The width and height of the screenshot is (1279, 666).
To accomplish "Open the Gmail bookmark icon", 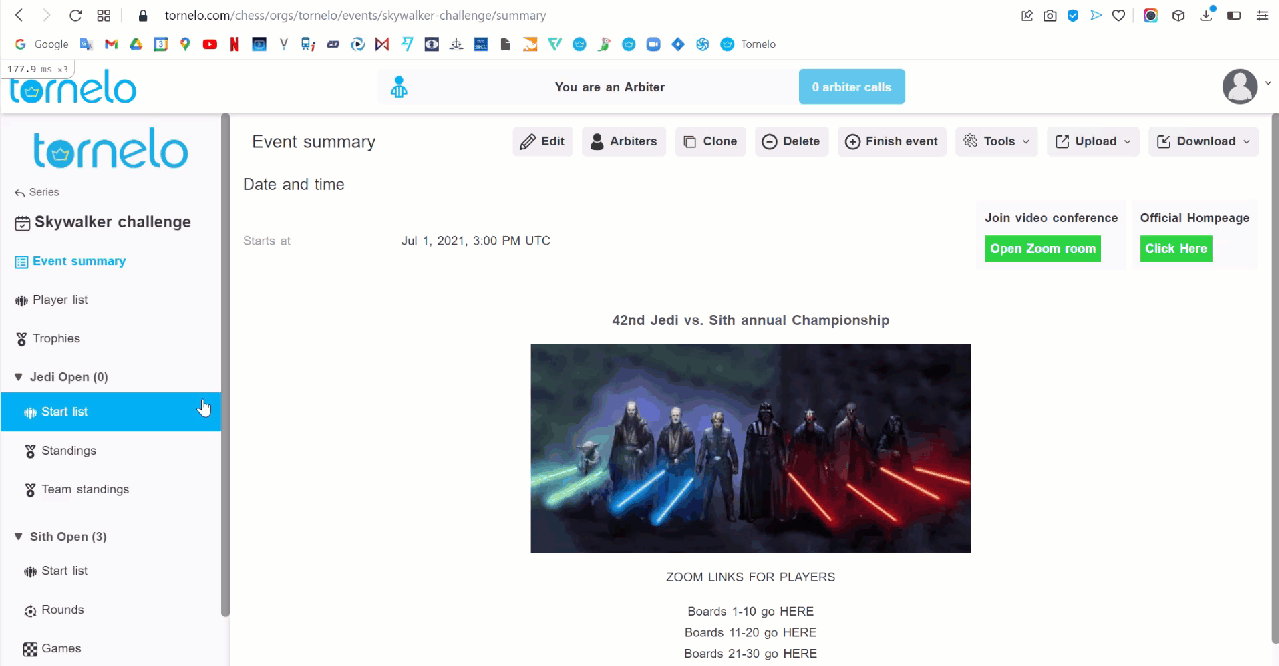I will (x=111, y=44).
